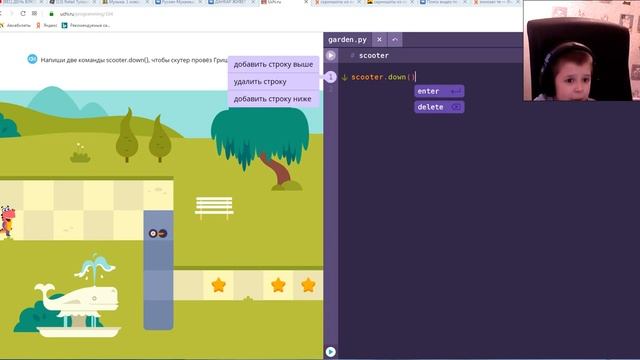640x360 pixels.
Task: Click the line number 1 marker
Action: coord(331,77)
